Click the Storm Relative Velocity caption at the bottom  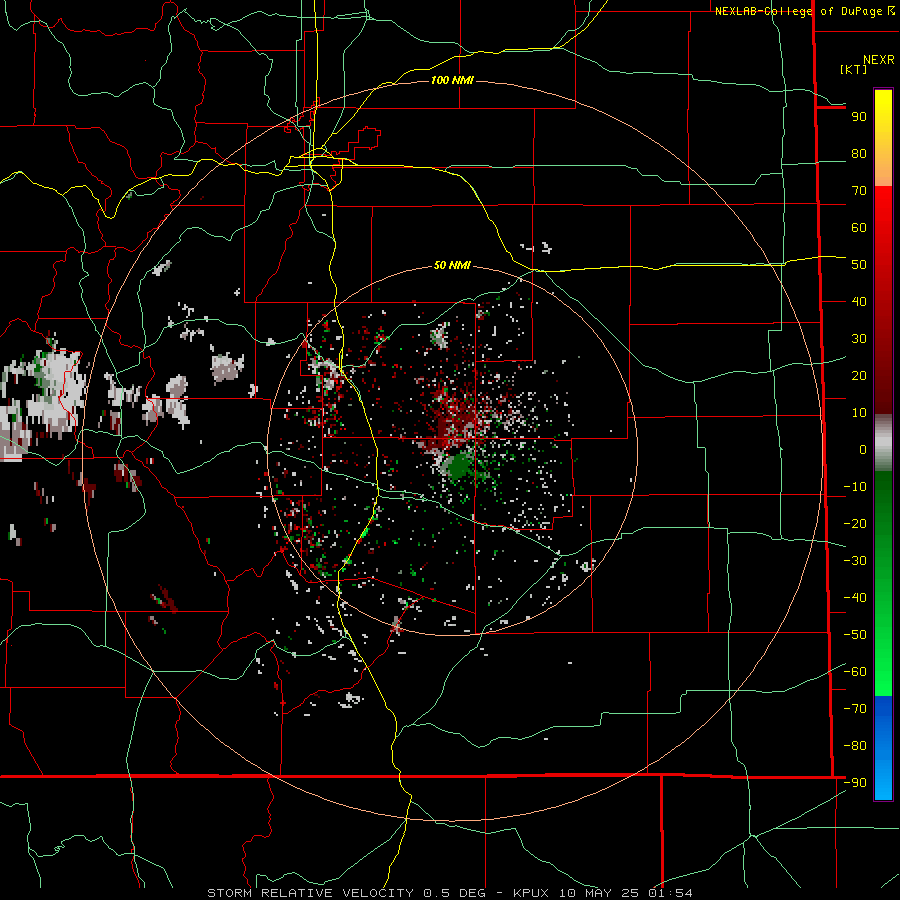[x=449, y=893]
